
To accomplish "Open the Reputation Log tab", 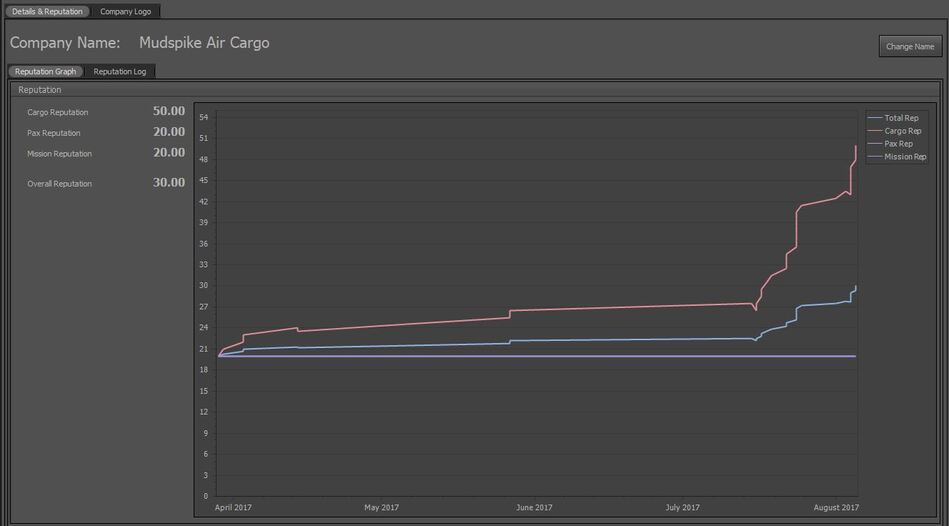I will click(x=119, y=72).
